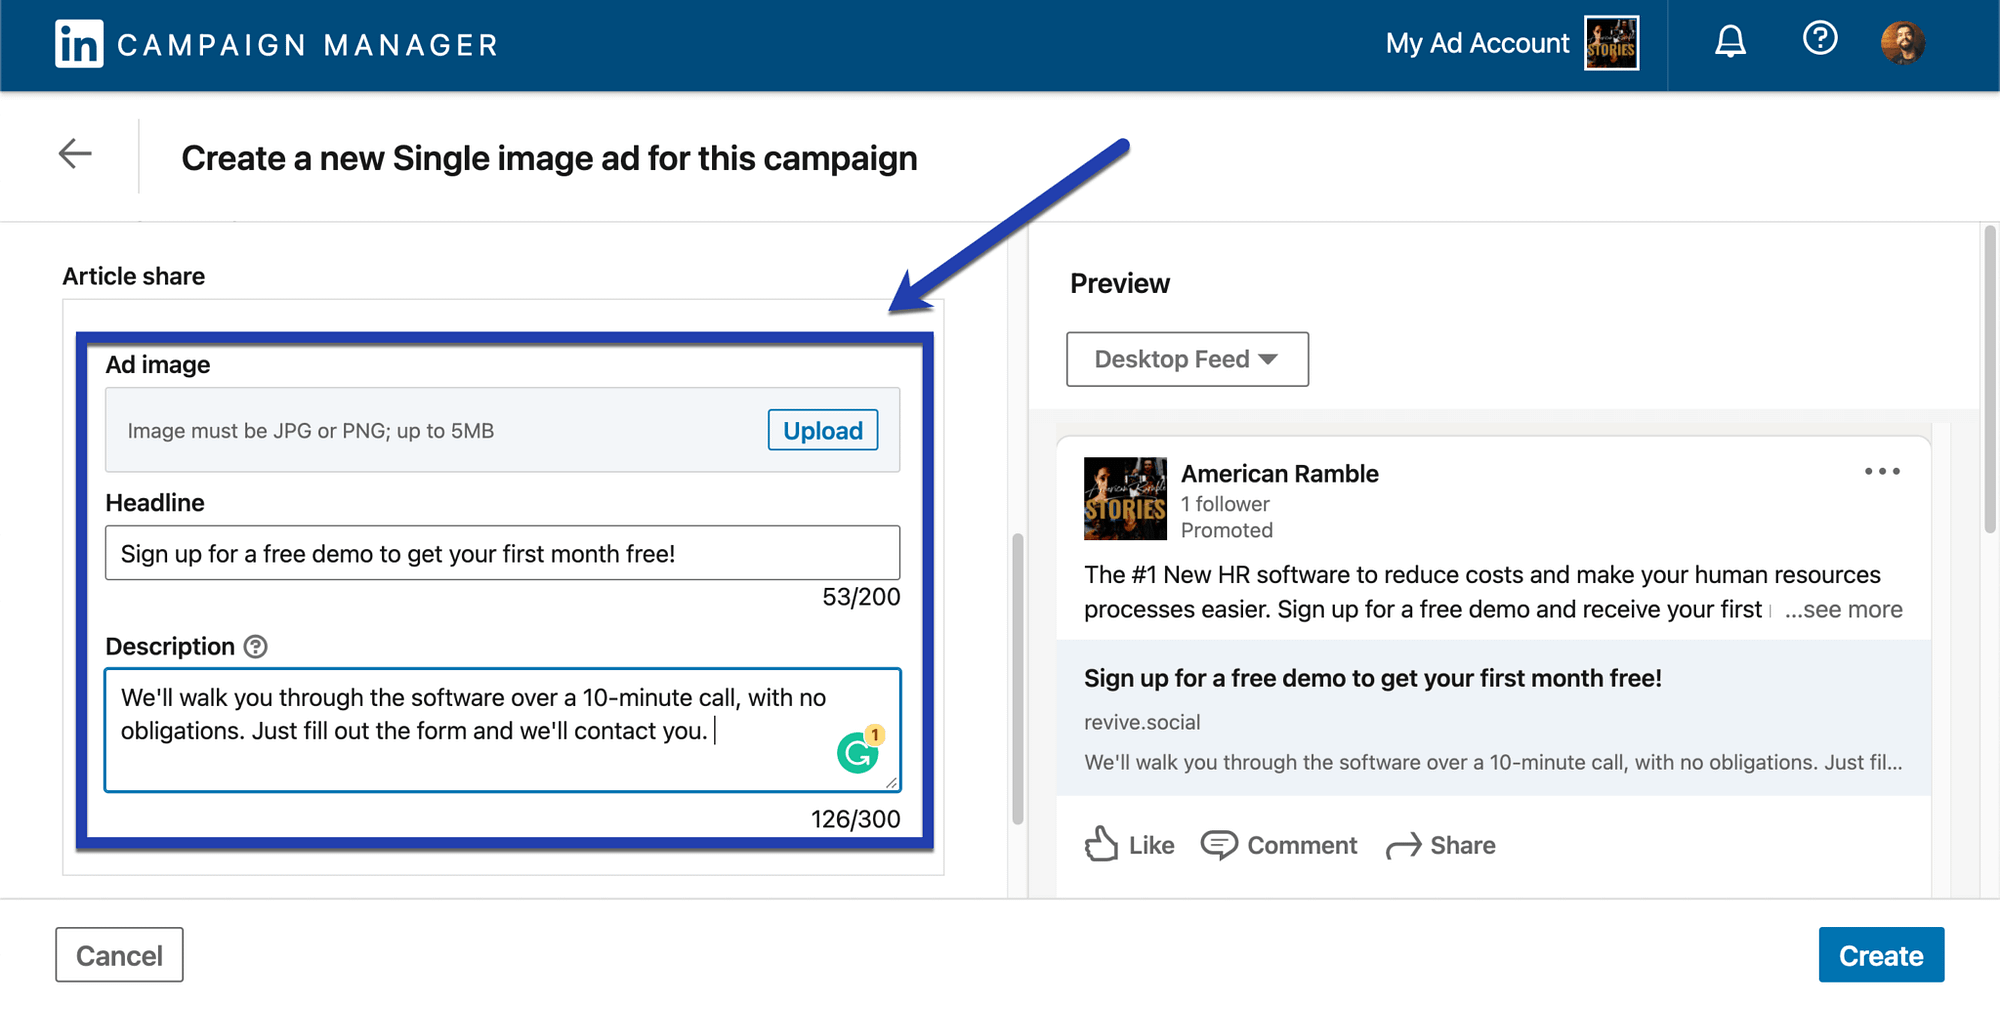2000x1010 pixels.
Task: Click the 'Headline' field label
Action: point(155,503)
